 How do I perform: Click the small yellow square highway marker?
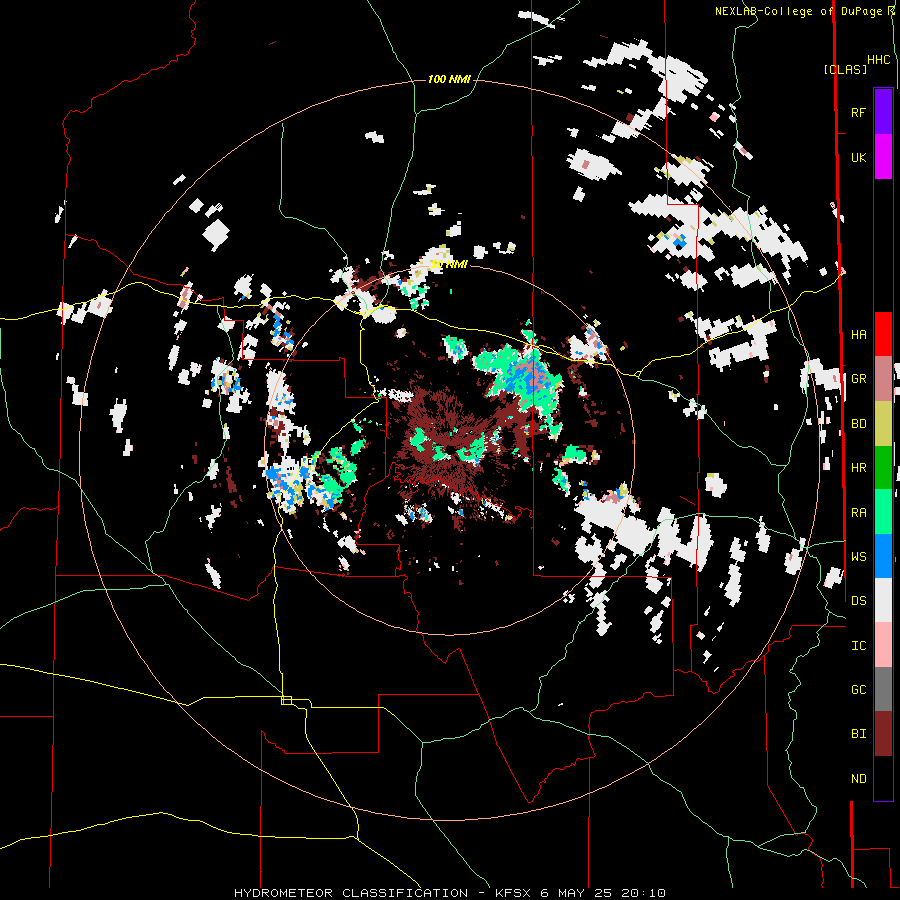point(286,700)
